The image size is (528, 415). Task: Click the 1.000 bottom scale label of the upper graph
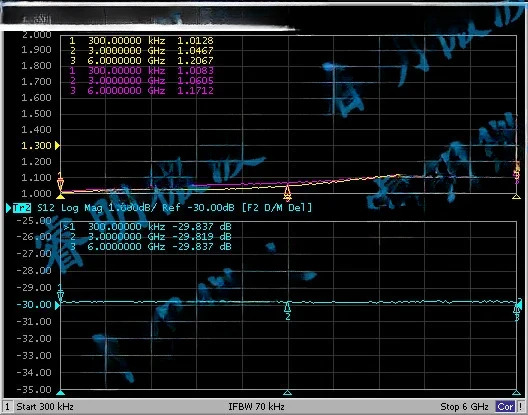(36, 194)
